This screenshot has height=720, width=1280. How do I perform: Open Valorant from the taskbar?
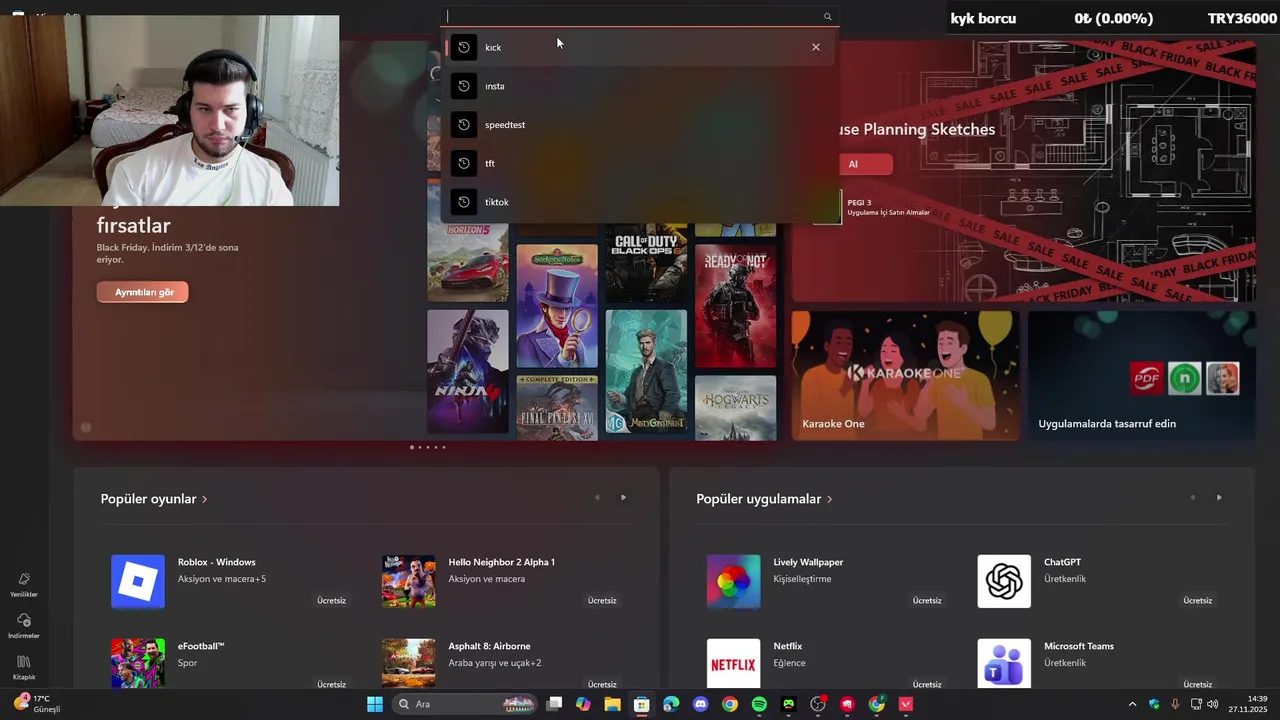pos(906,704)
